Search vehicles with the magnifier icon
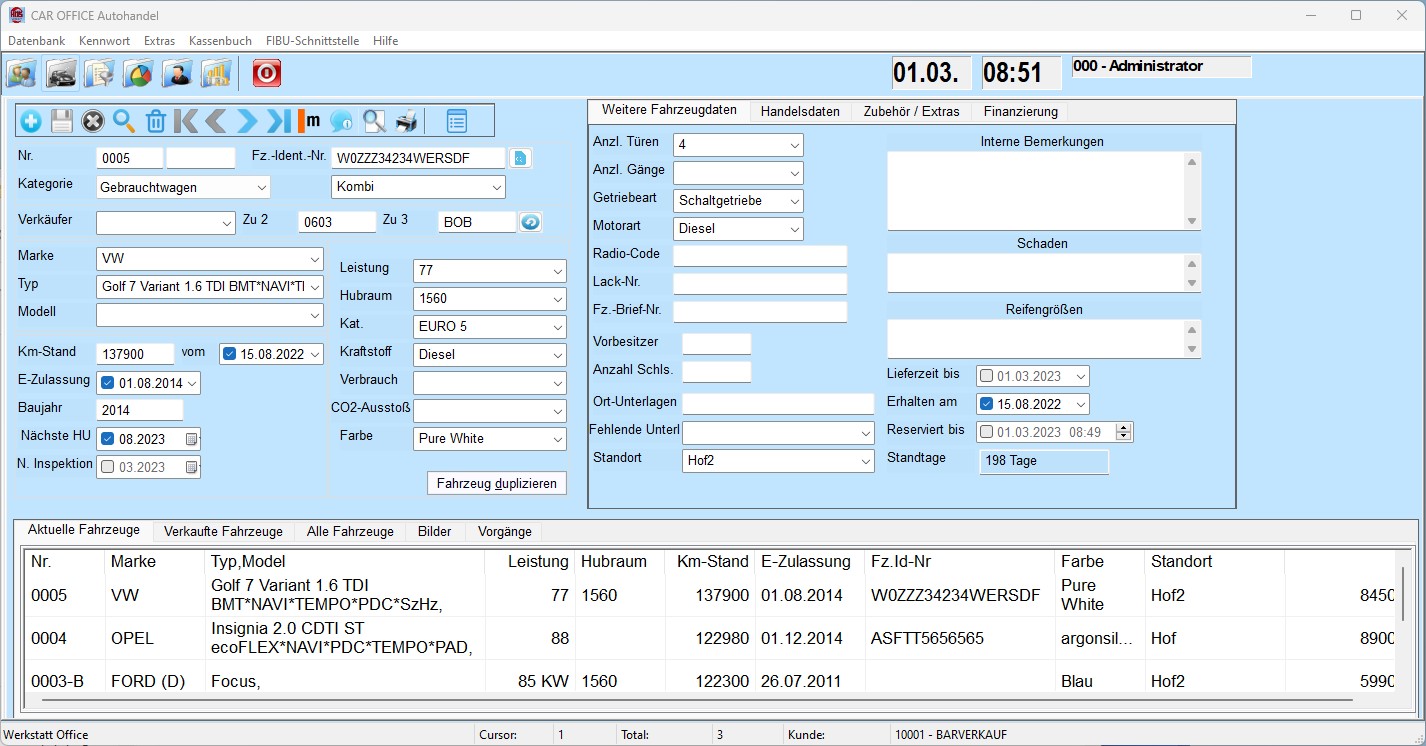The width and height of the screenshot is (1426, 746). (124, 122)
